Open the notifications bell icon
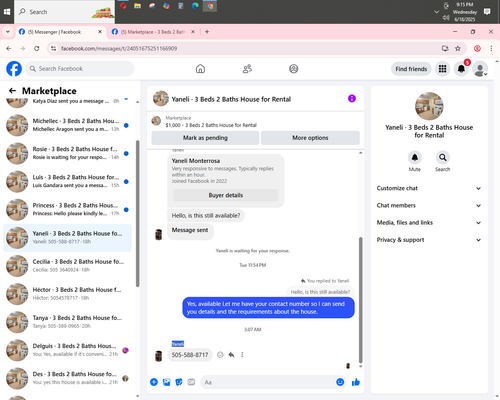Screen dimensions: 500x400 click(461, 69)
